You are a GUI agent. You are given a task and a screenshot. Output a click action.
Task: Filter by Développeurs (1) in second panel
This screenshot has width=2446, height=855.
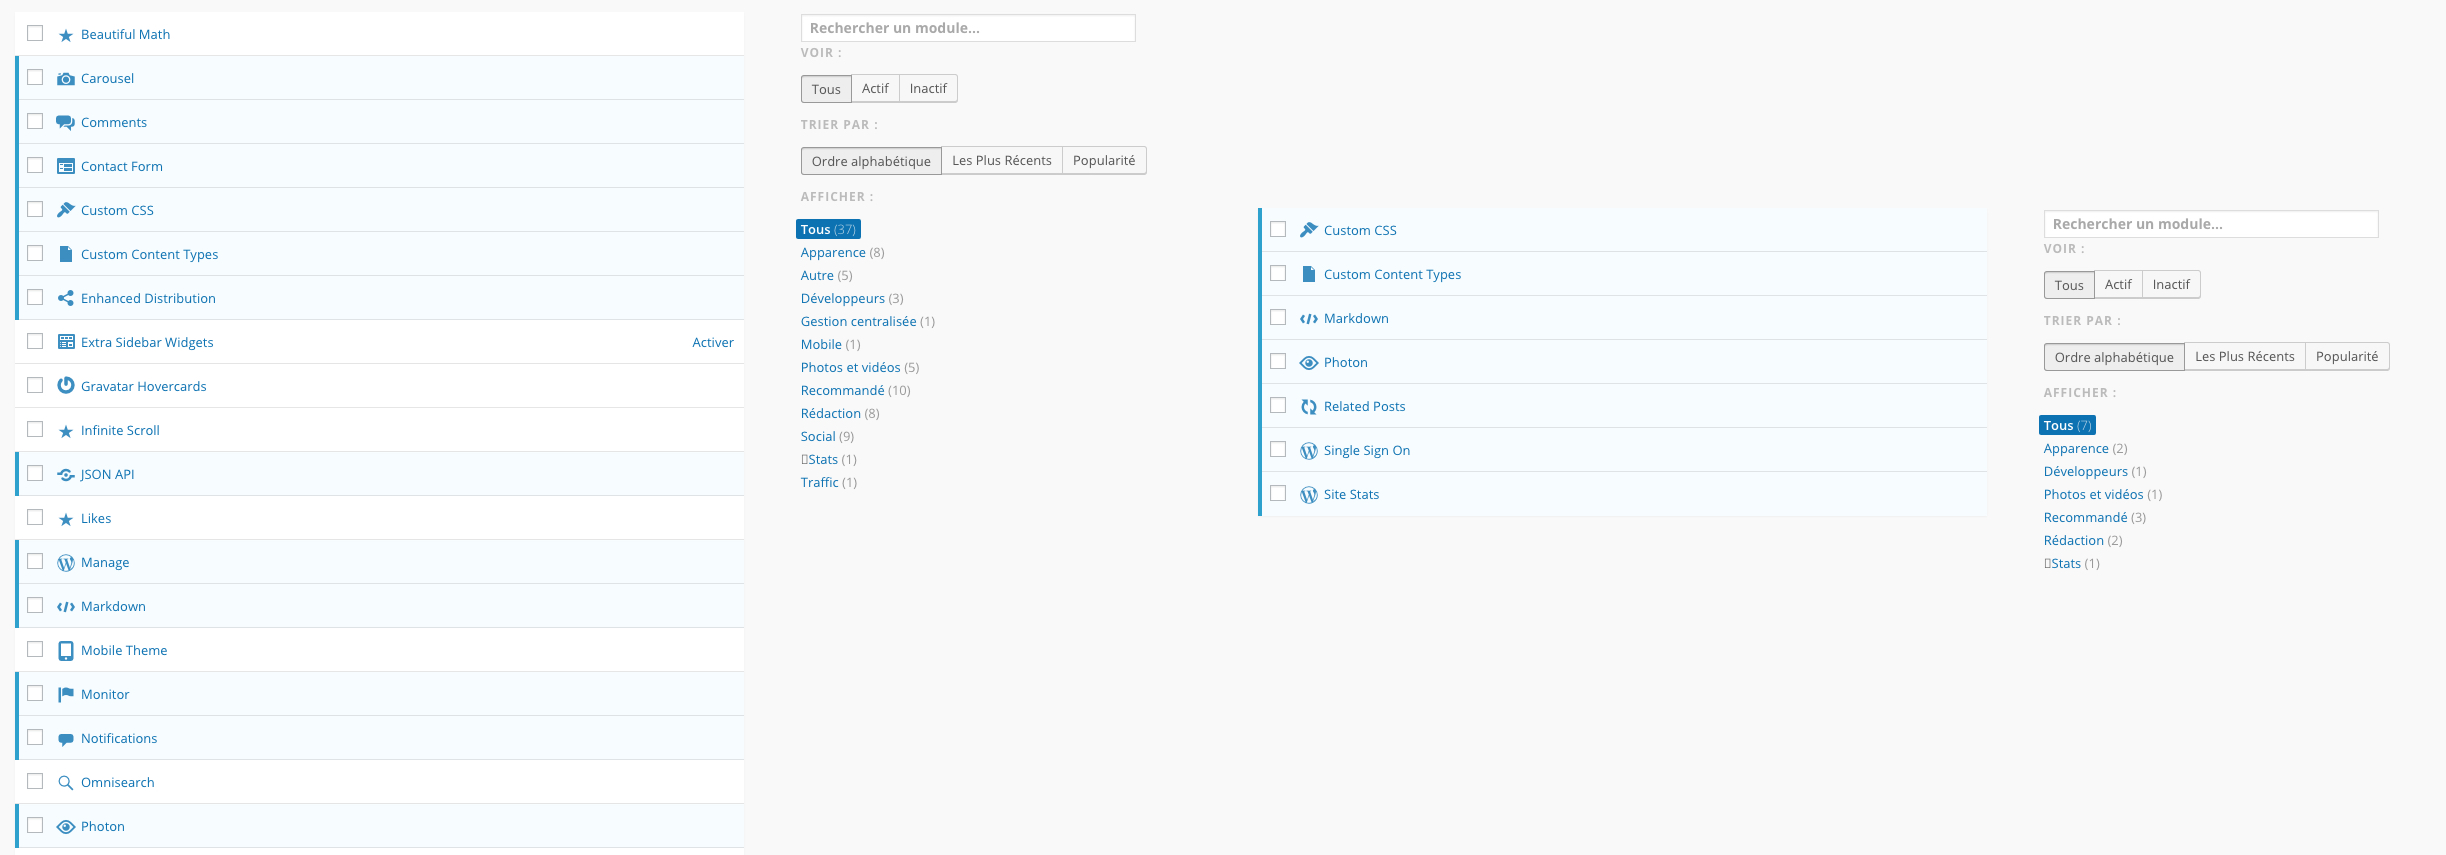[x=2095, y=472]
